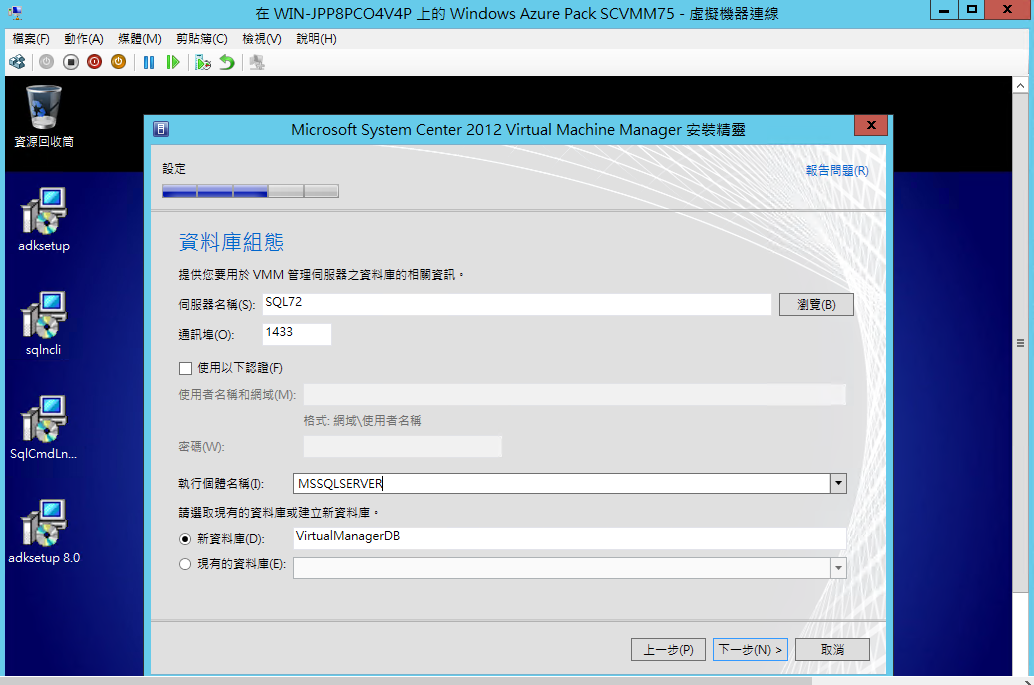Click the 使用者名稱和網域 field
The height and width of the screenshot is (685, 1034).
(574, 394)
